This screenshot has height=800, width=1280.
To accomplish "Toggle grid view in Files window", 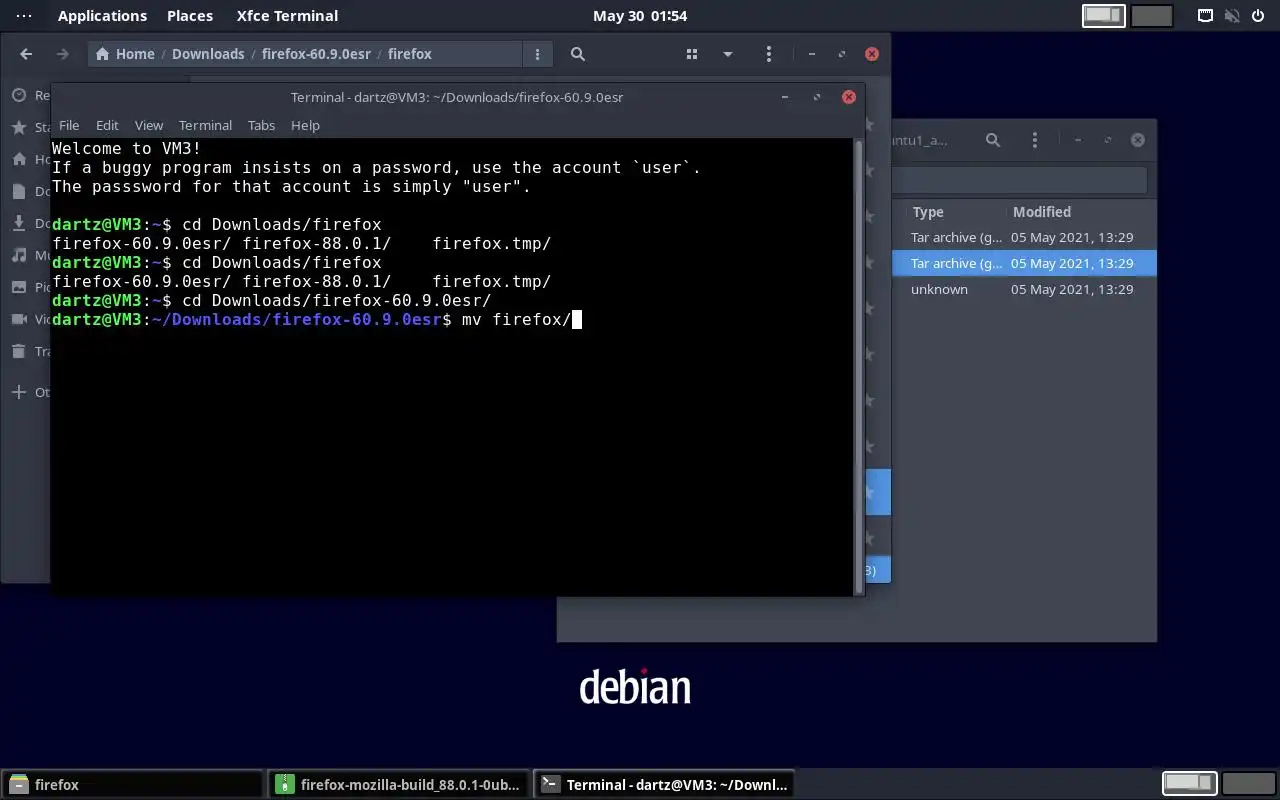I will 692,54.
